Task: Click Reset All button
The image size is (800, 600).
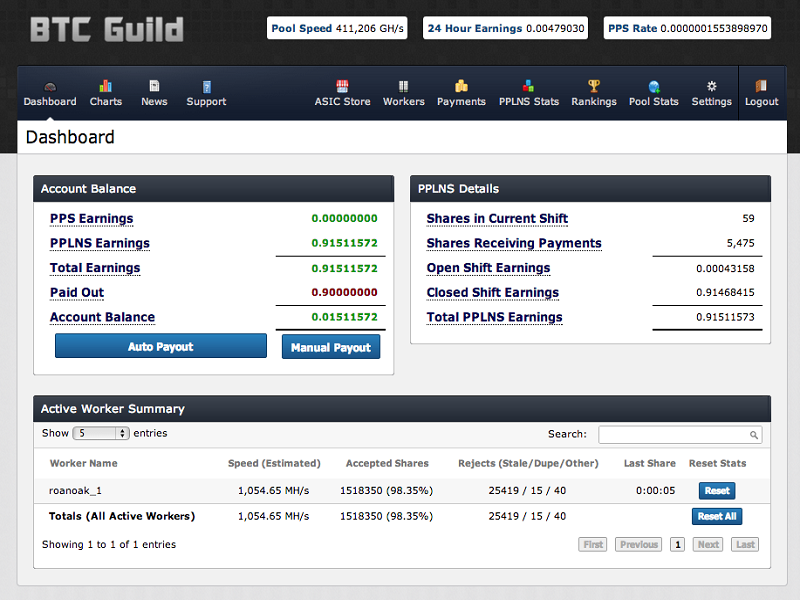Action: pos(716,516)
